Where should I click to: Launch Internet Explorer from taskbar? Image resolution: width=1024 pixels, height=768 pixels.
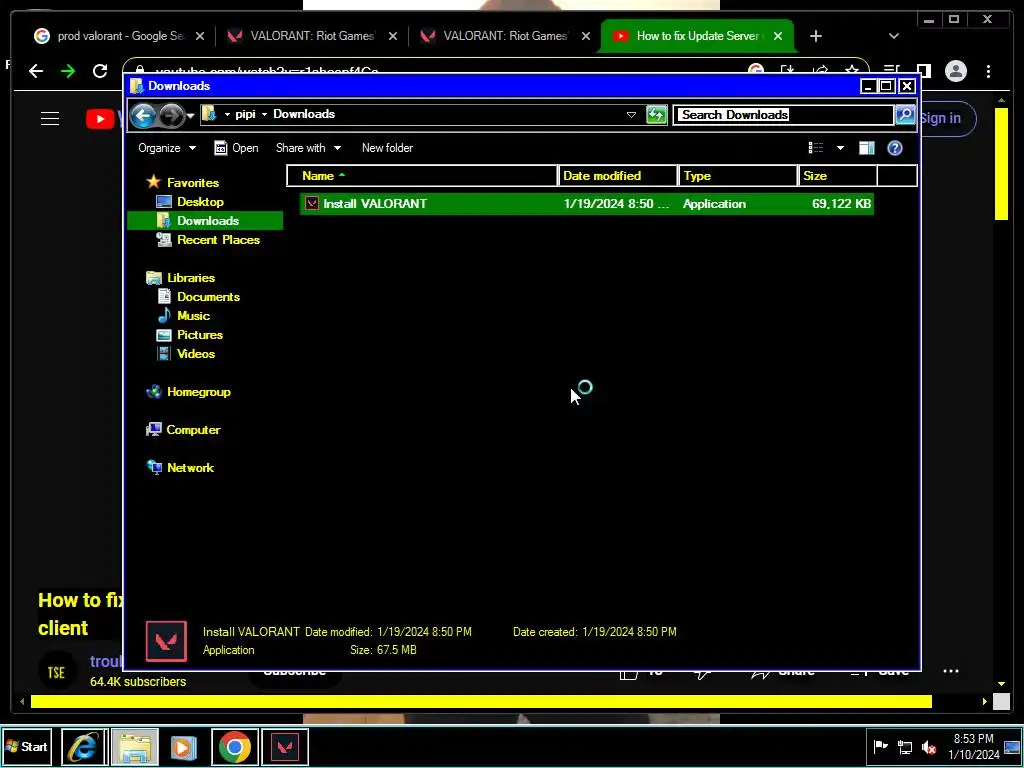pos(84,746)
